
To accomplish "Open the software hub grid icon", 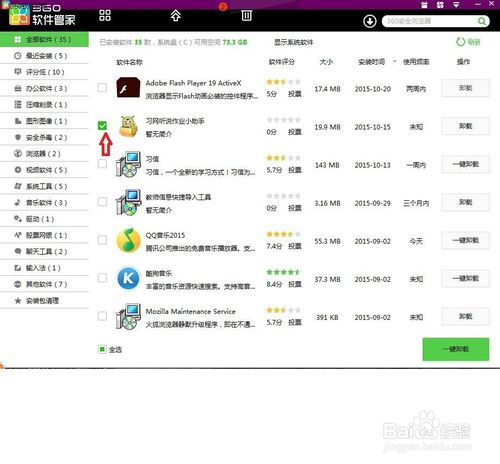I will (105, 15).
